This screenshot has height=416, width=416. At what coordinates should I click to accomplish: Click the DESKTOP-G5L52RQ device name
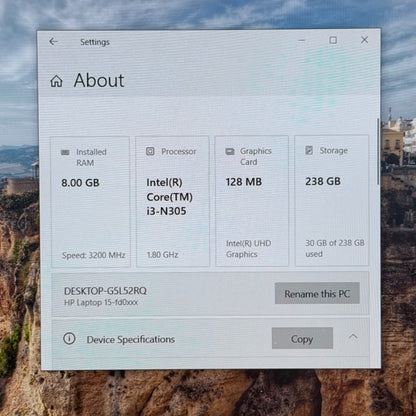[x=105, y=291]
